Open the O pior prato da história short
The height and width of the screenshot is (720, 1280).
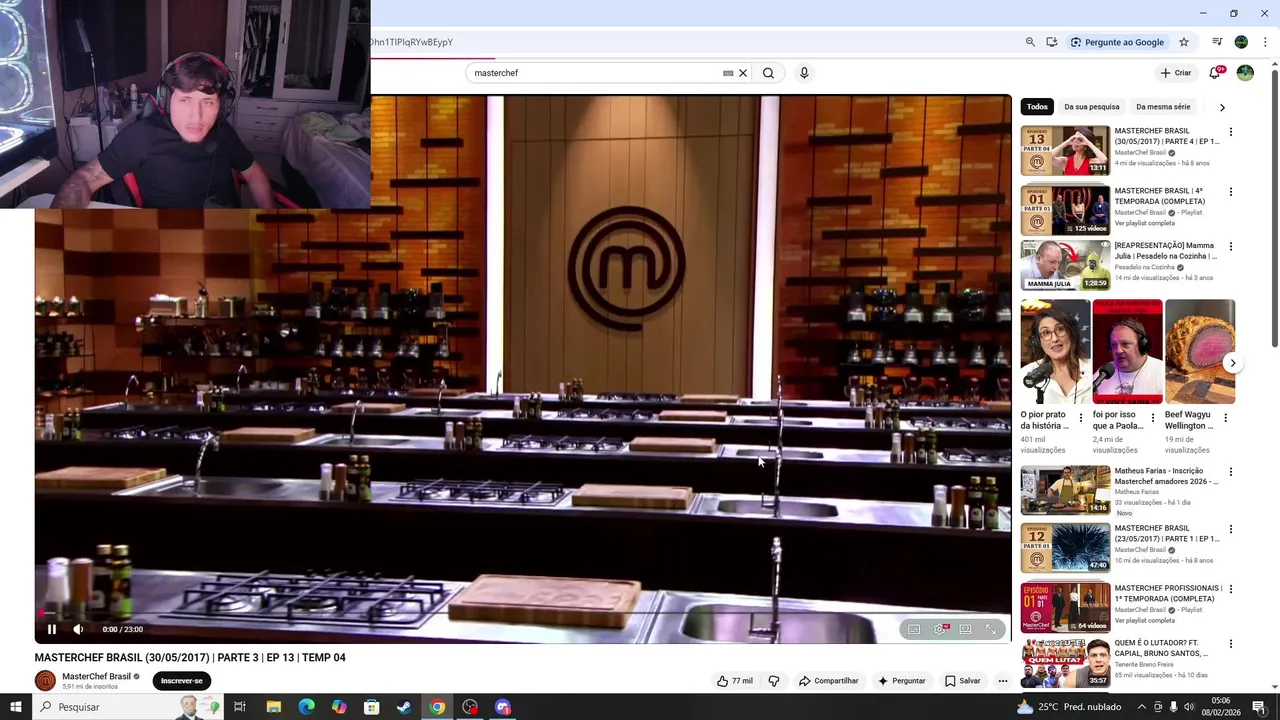[1055, 352]
